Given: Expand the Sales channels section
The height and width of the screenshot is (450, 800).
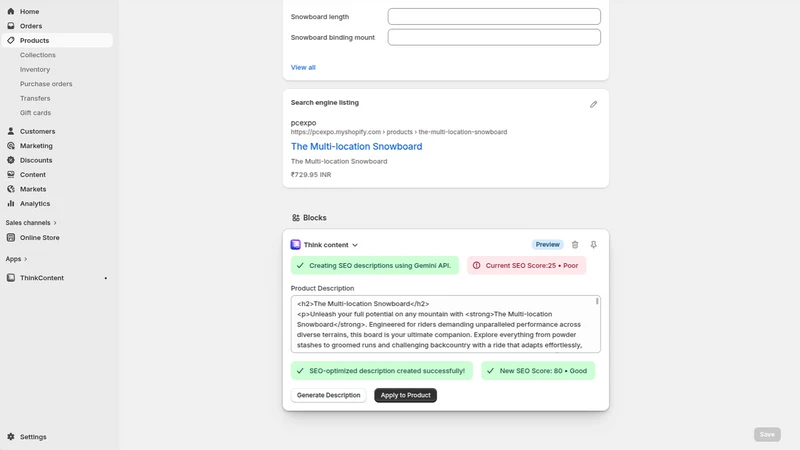Looking at the screenshot, I should [31, 222].
